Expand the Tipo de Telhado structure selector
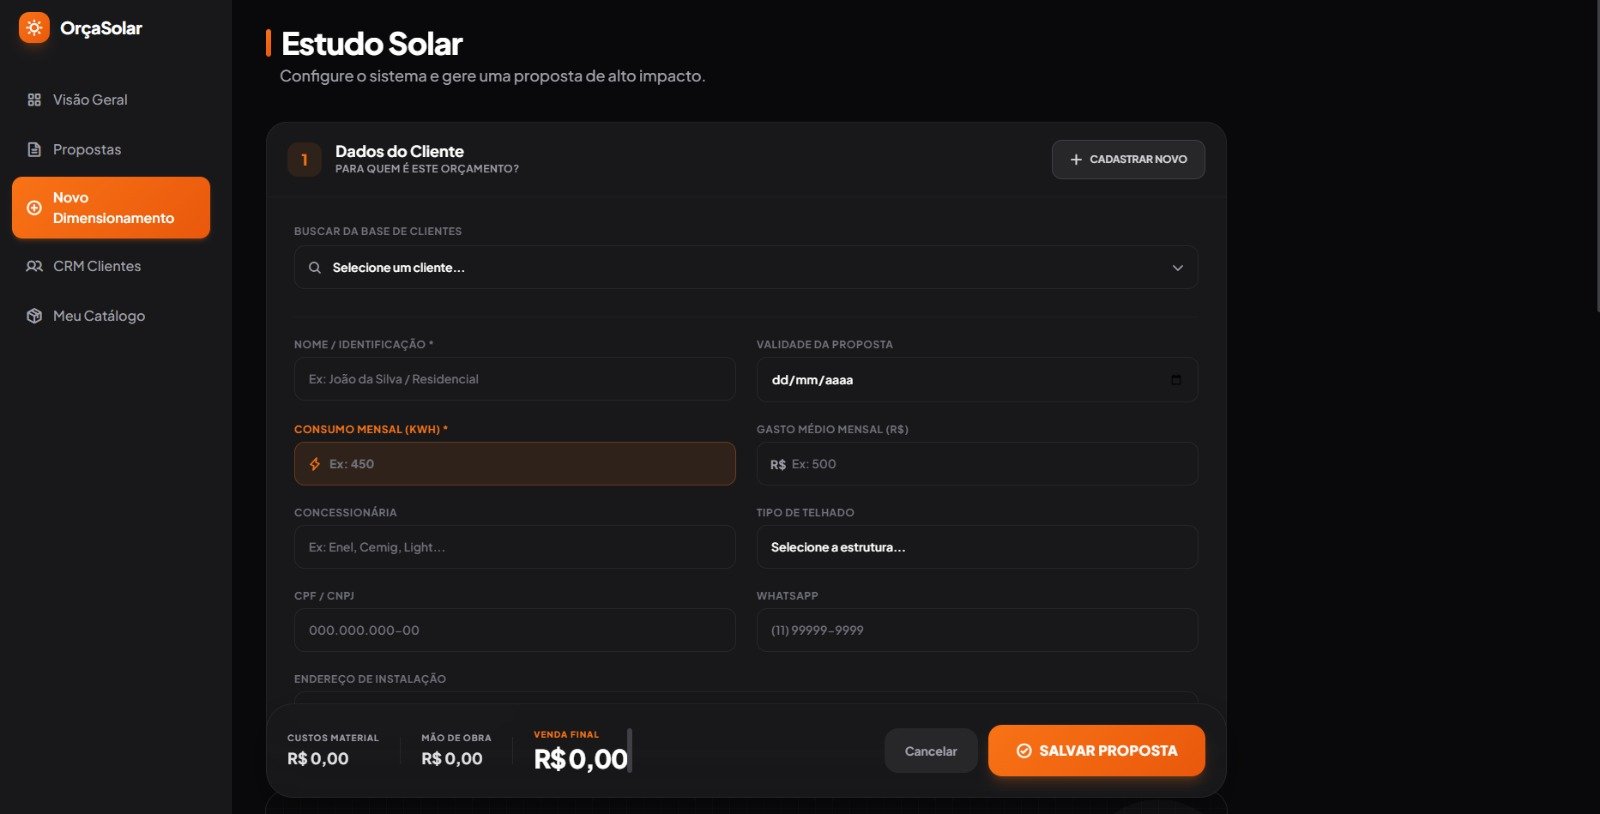This screenshot has width=1600, height=814. [x=977, y=547]
